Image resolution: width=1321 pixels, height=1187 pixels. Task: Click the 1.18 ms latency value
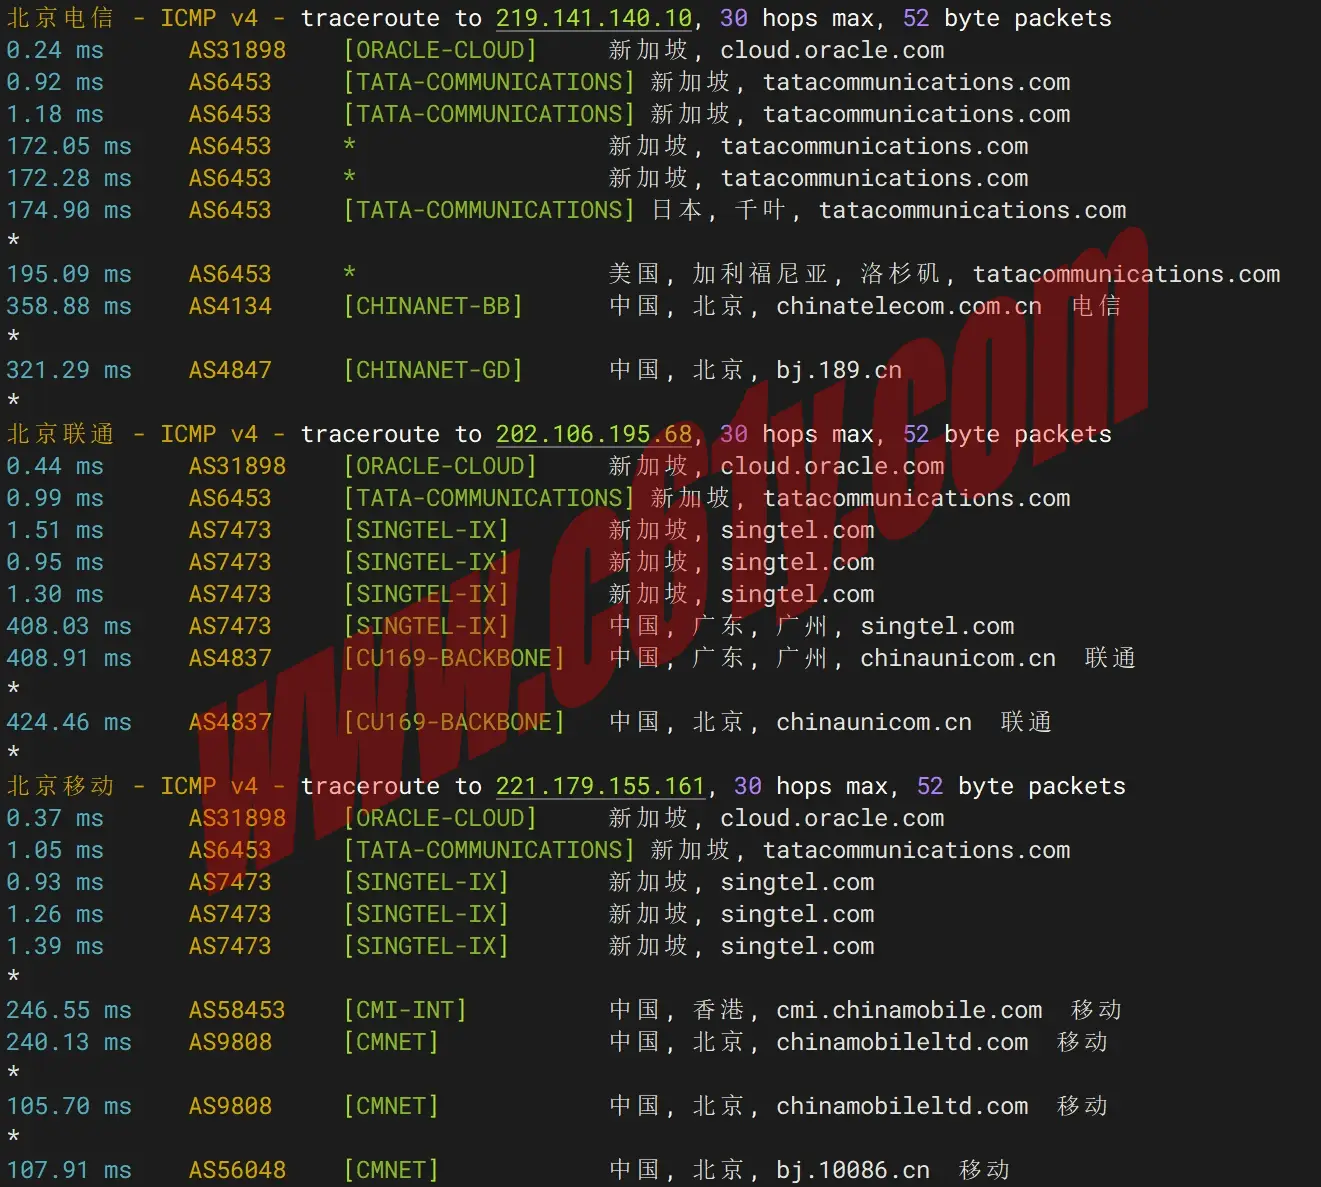click(x=55, y=114)
